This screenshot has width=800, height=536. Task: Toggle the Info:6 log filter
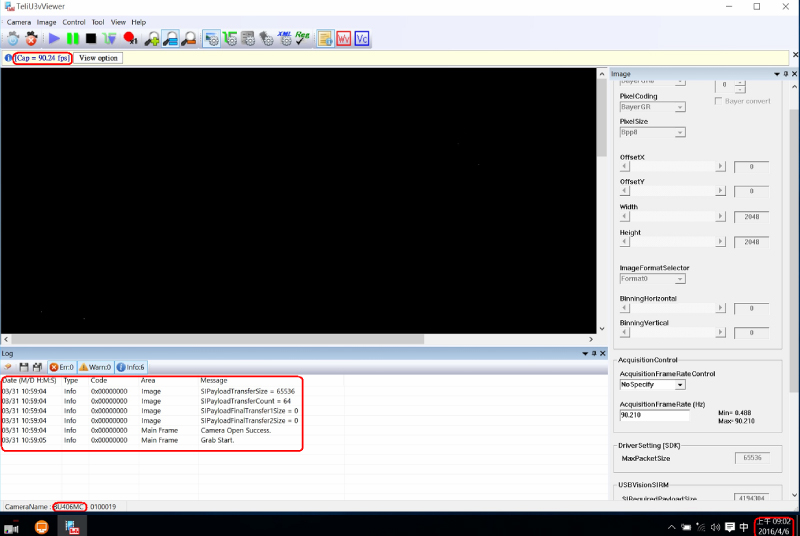click(x=131, y=367)
